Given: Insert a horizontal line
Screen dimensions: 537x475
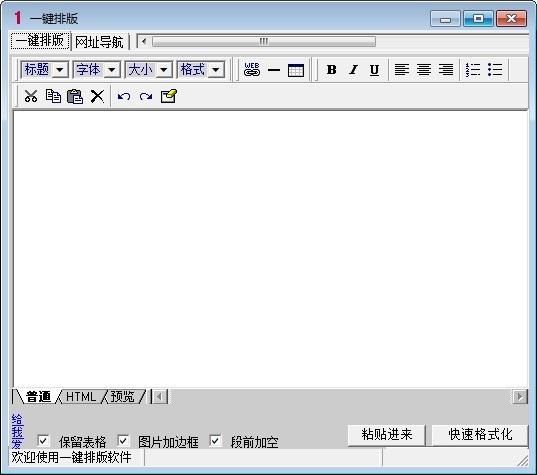Looking at the screenshot, I should tap(274, 70).
